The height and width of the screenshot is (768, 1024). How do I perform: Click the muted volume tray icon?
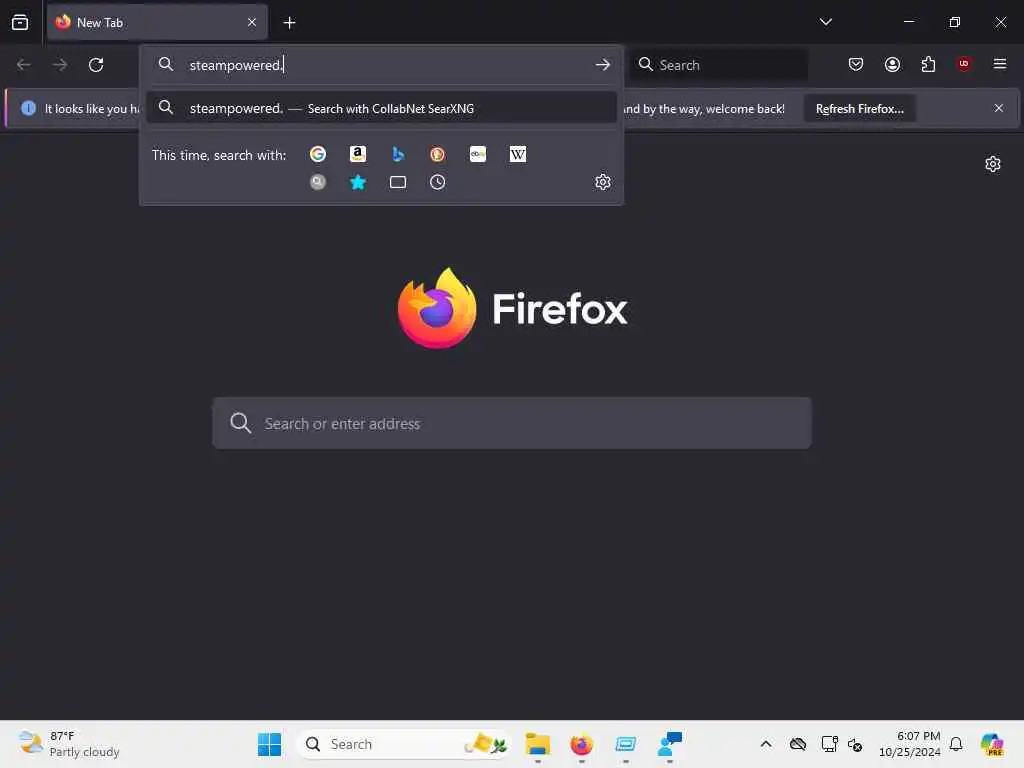click(855, 744)
